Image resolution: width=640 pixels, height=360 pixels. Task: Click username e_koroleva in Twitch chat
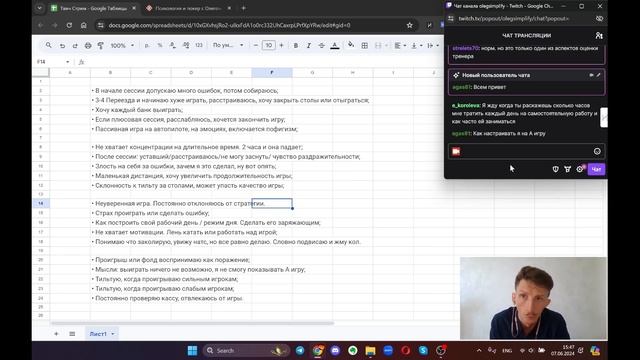click(465, 105)
